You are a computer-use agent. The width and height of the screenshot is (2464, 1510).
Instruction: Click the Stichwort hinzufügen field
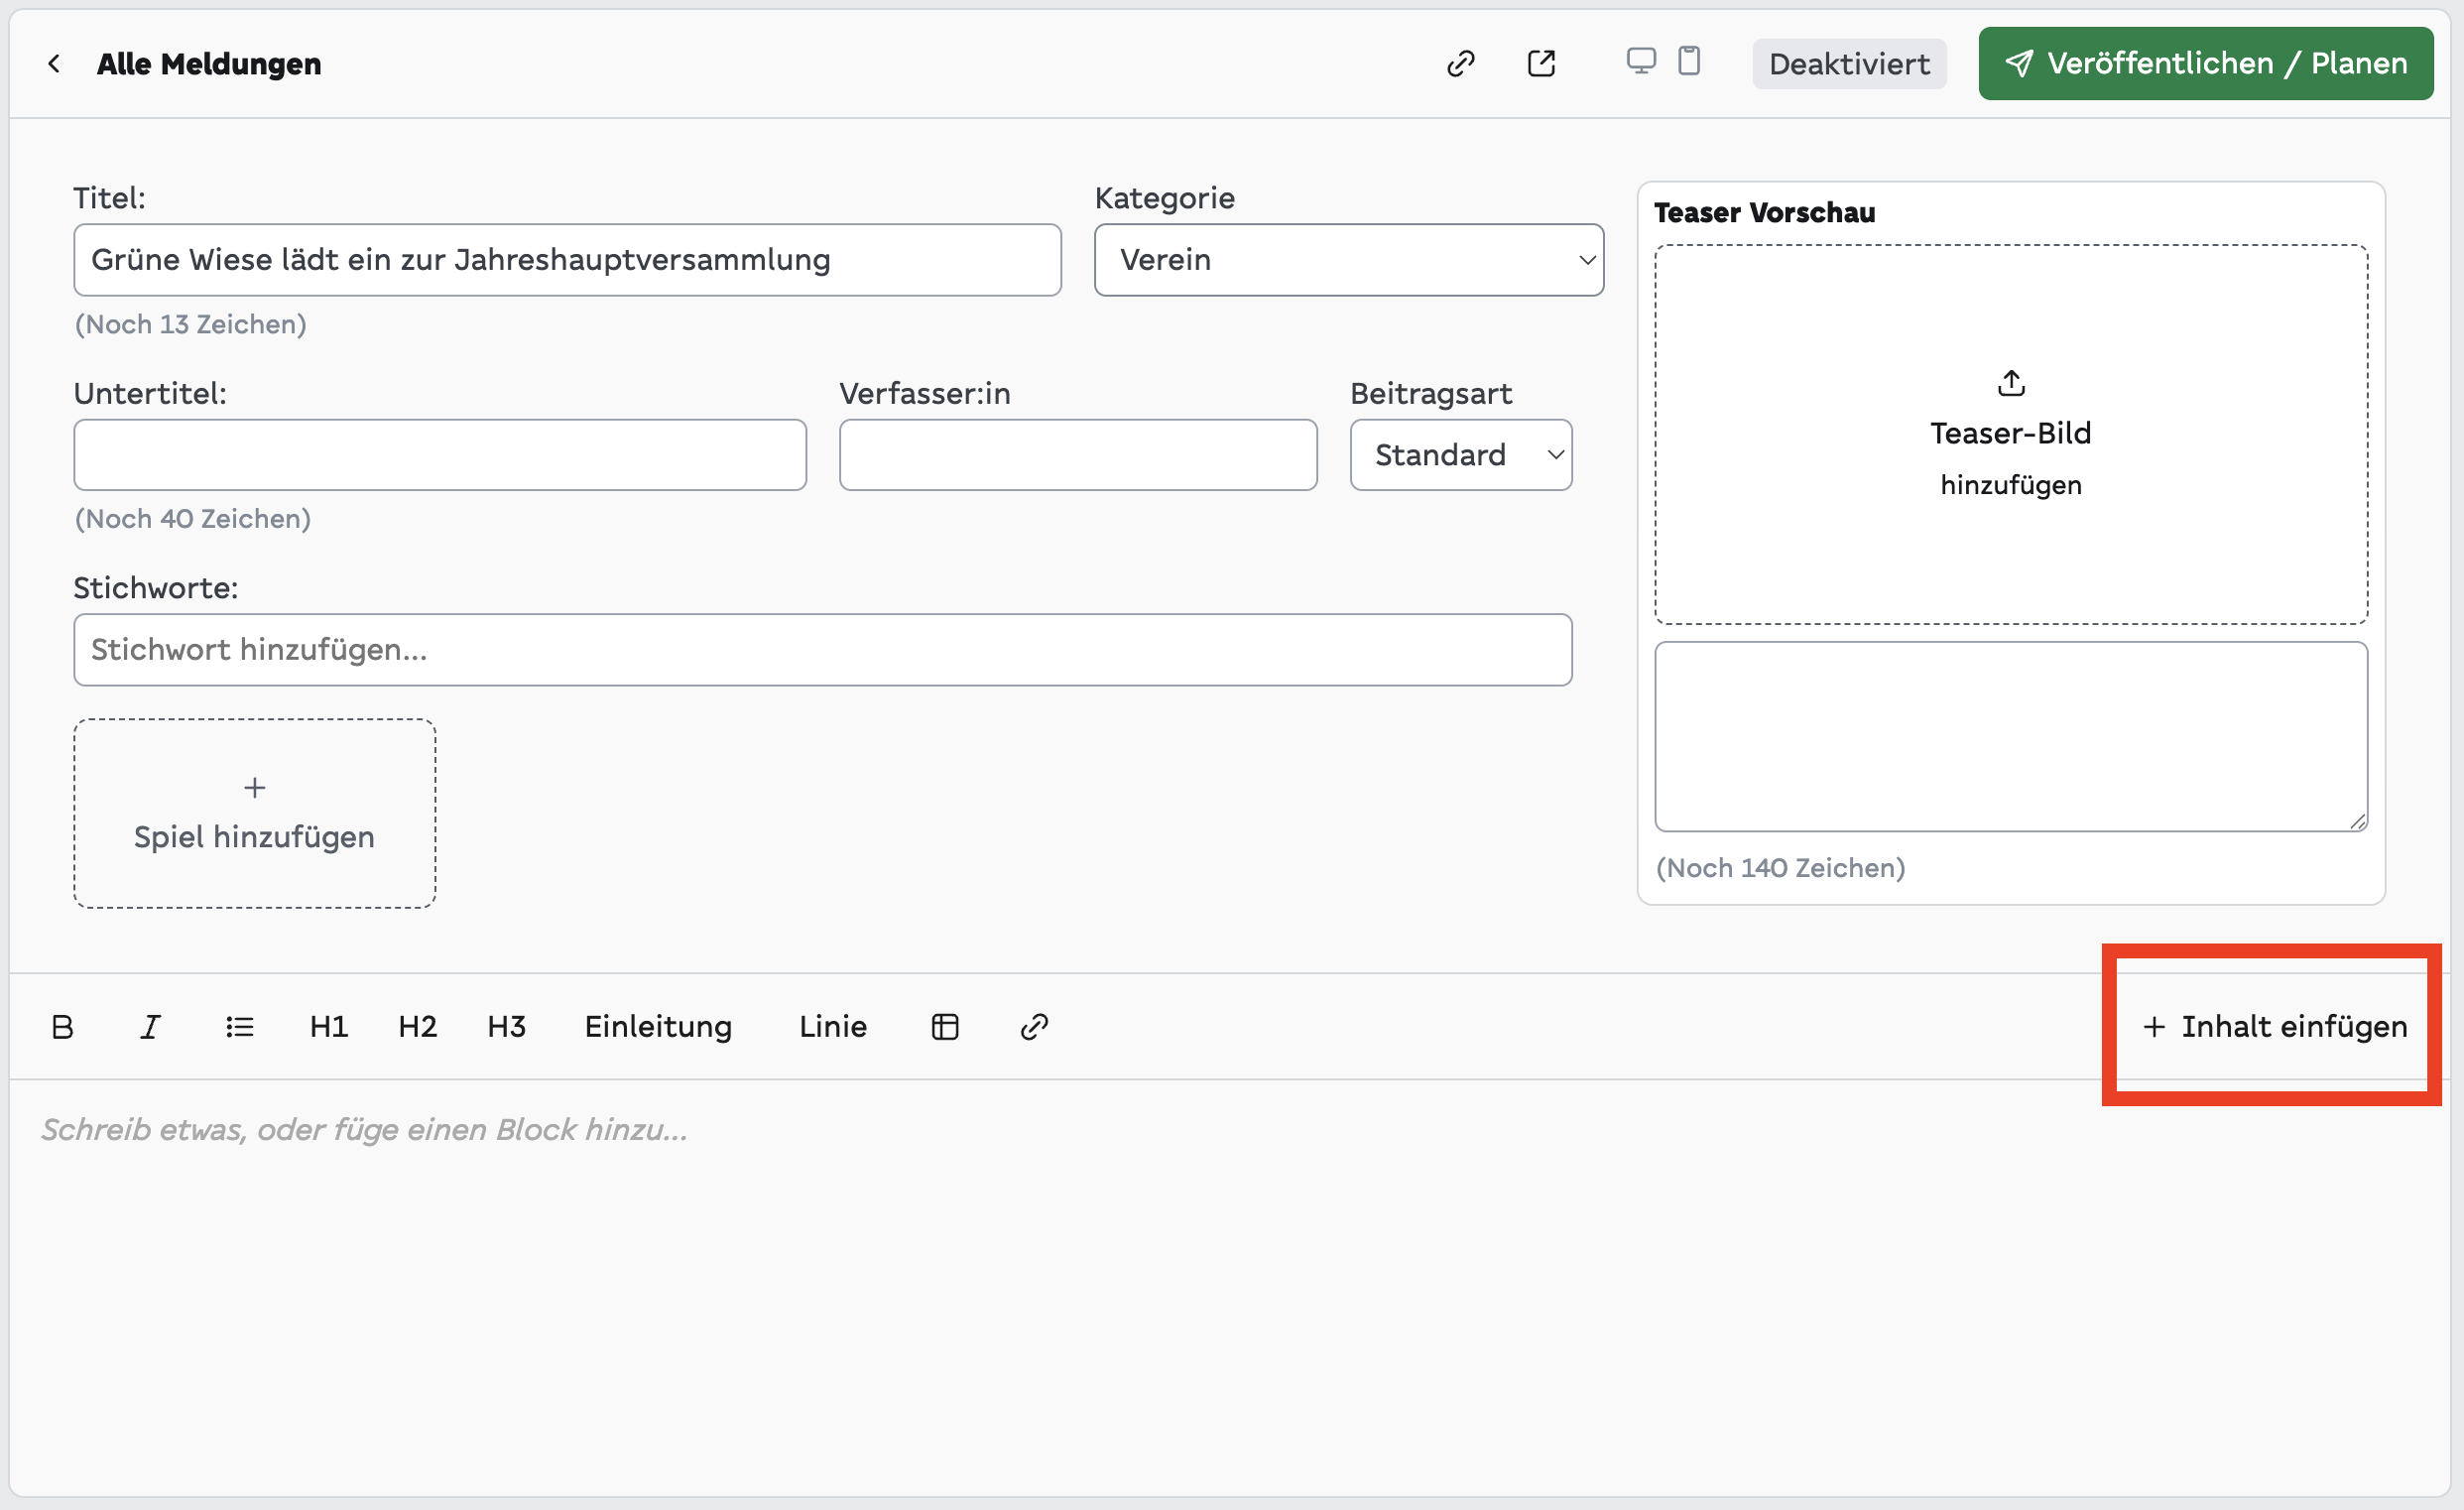pyautogui.click(x=823, y=650)
